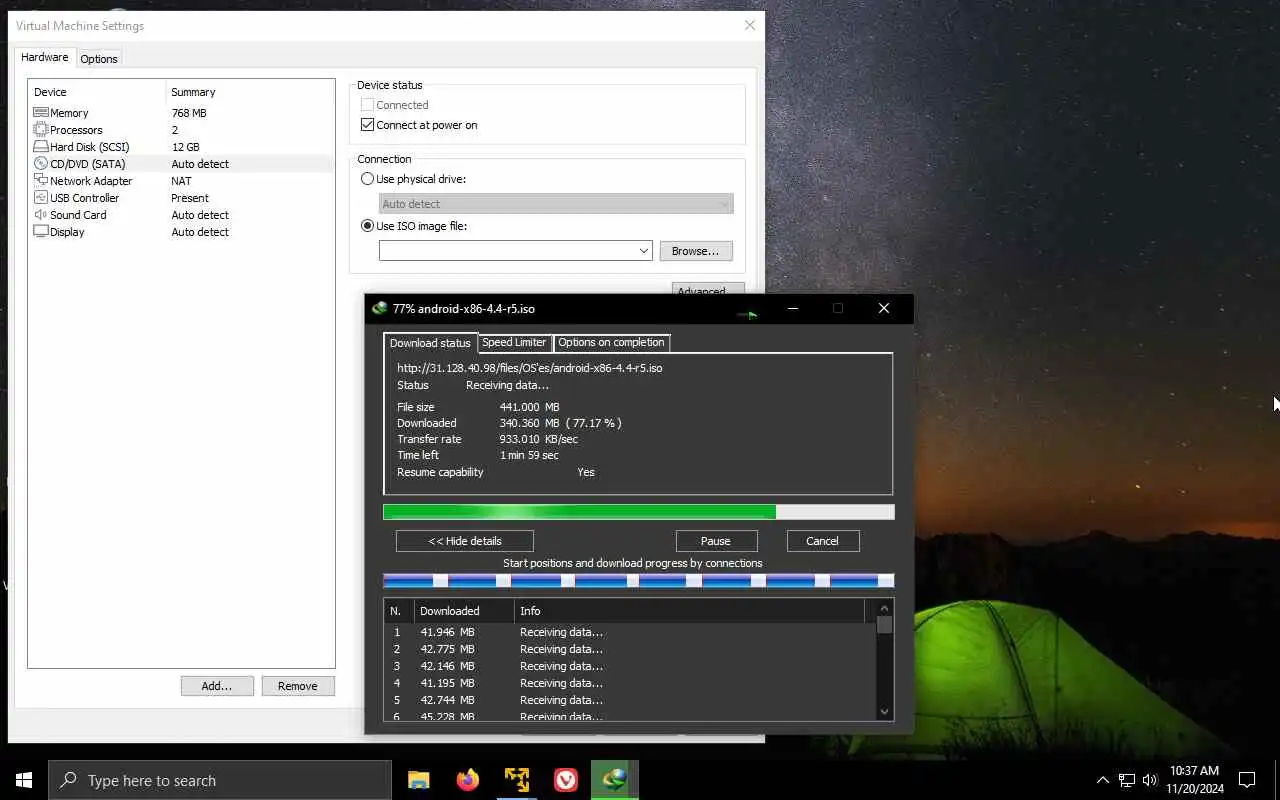Expand the ISO image file path dropdown
Screen dimensions: 1280x800
(x=644, y=251)
